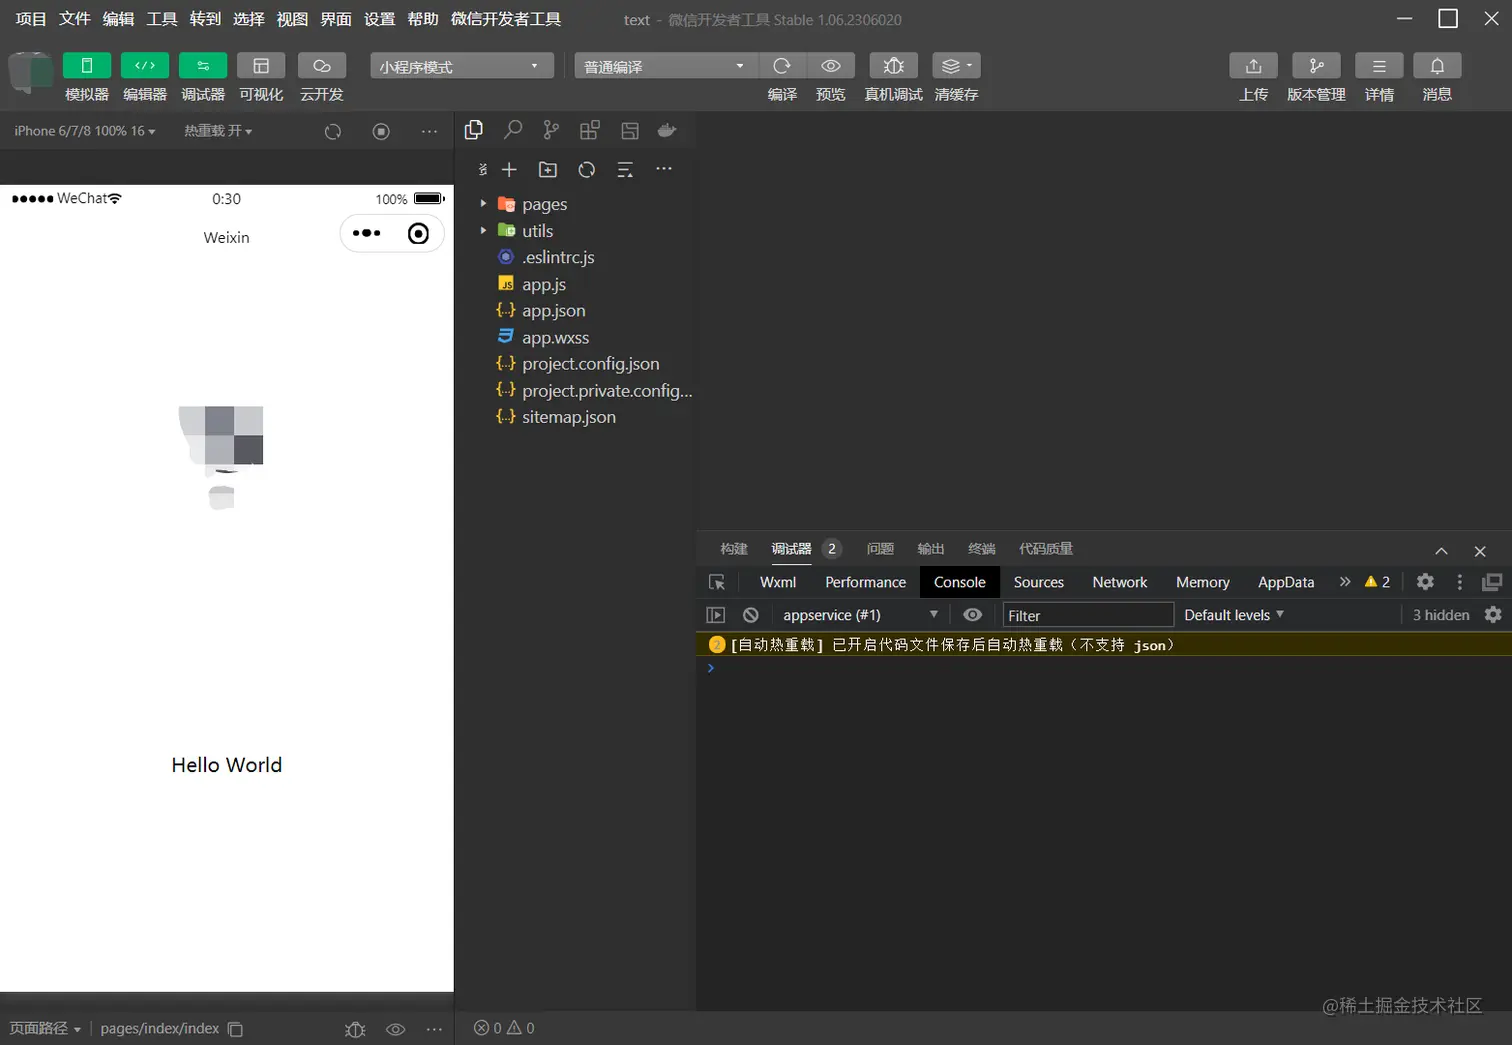Open the appservice (#1) context dropdown

[860, 615]
